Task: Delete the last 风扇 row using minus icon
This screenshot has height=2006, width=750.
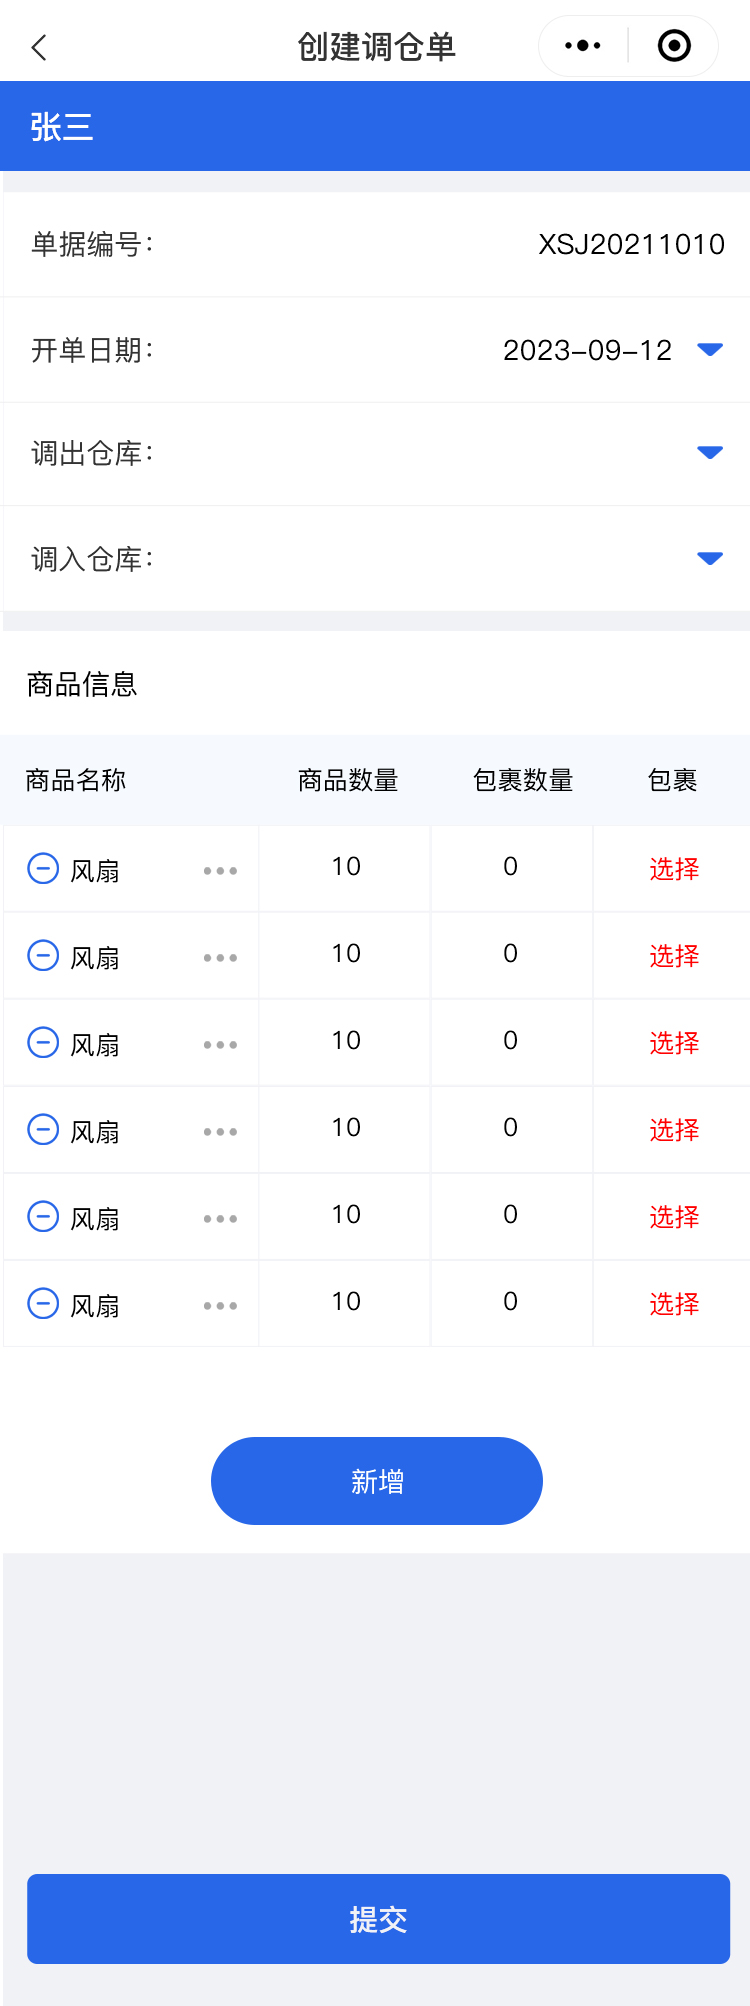Action: (x=43, y=1303)
